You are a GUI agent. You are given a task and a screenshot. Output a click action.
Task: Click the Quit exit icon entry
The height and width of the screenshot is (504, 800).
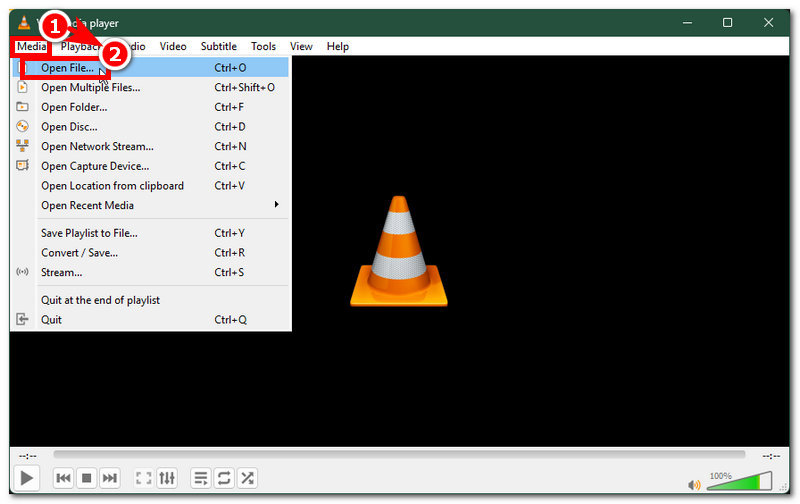(51, 320)
